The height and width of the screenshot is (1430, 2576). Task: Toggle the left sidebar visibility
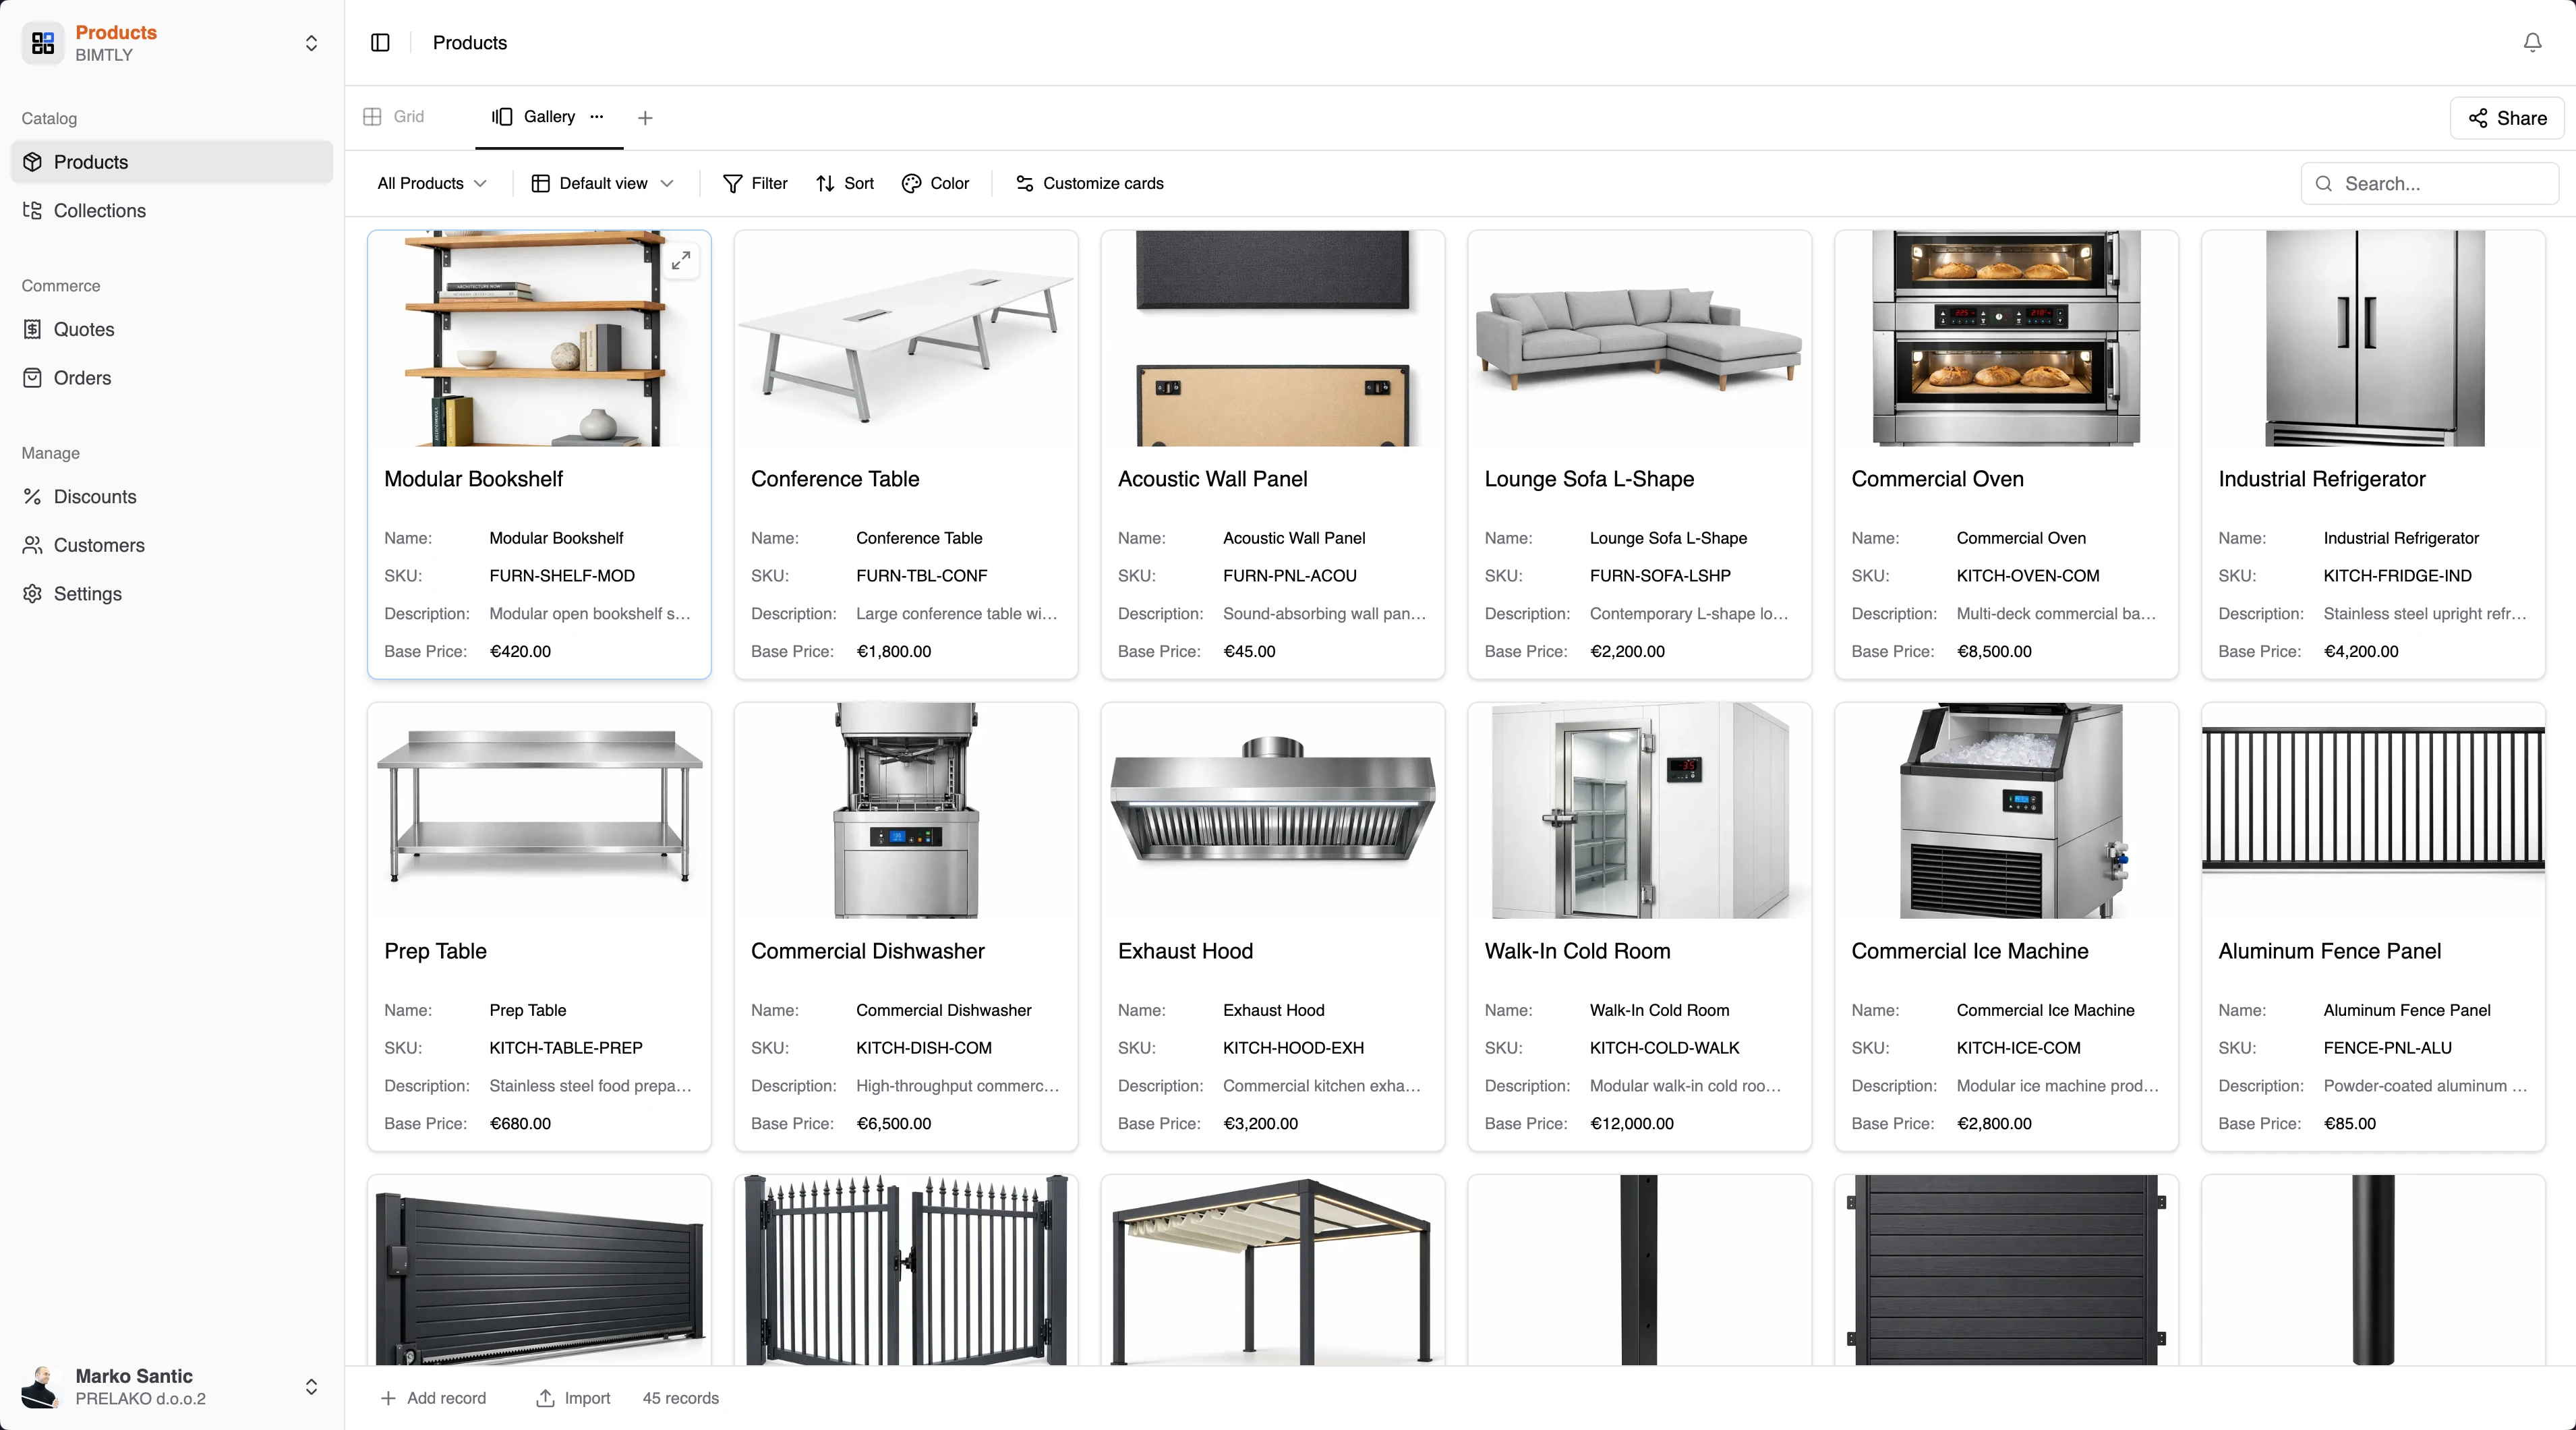click(x=380, y=43)
